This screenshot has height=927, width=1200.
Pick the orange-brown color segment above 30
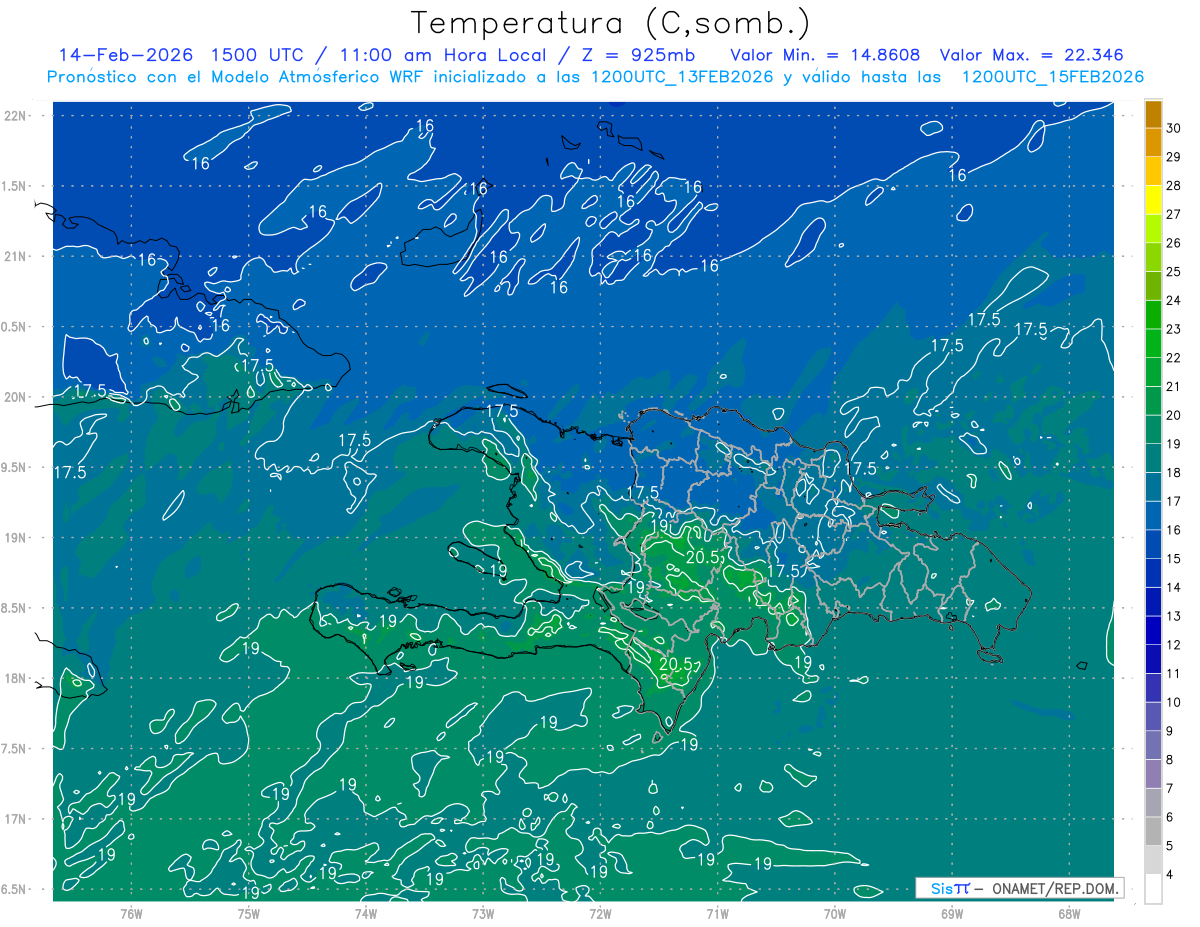tap(1153, 114)
